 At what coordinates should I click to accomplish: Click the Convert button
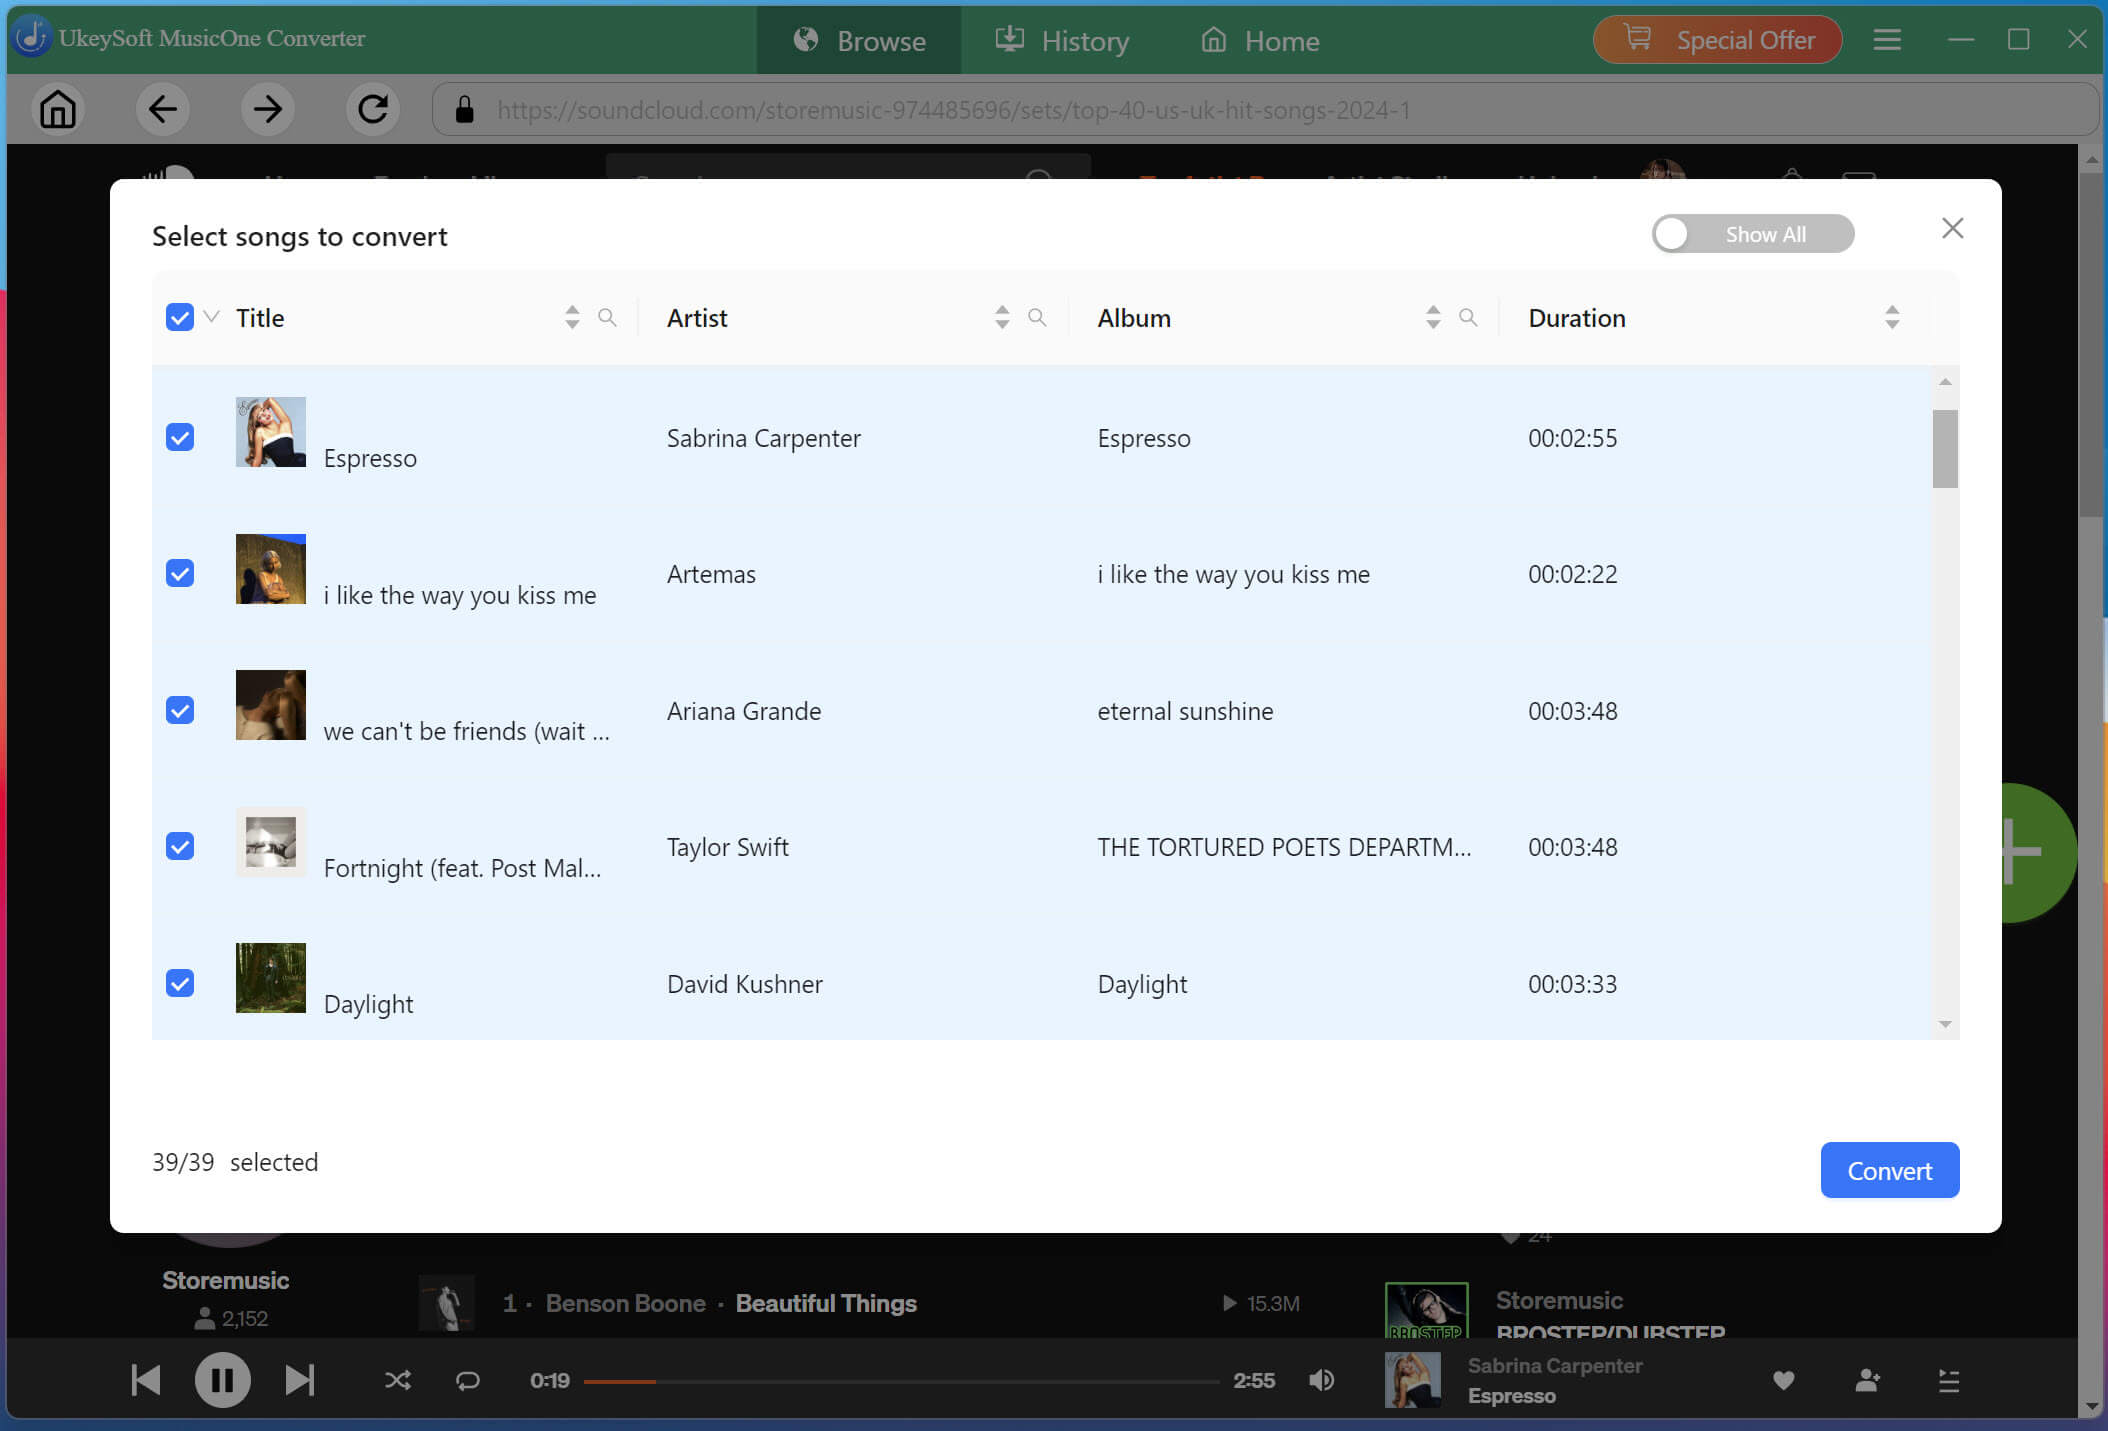(1889, 1170)
